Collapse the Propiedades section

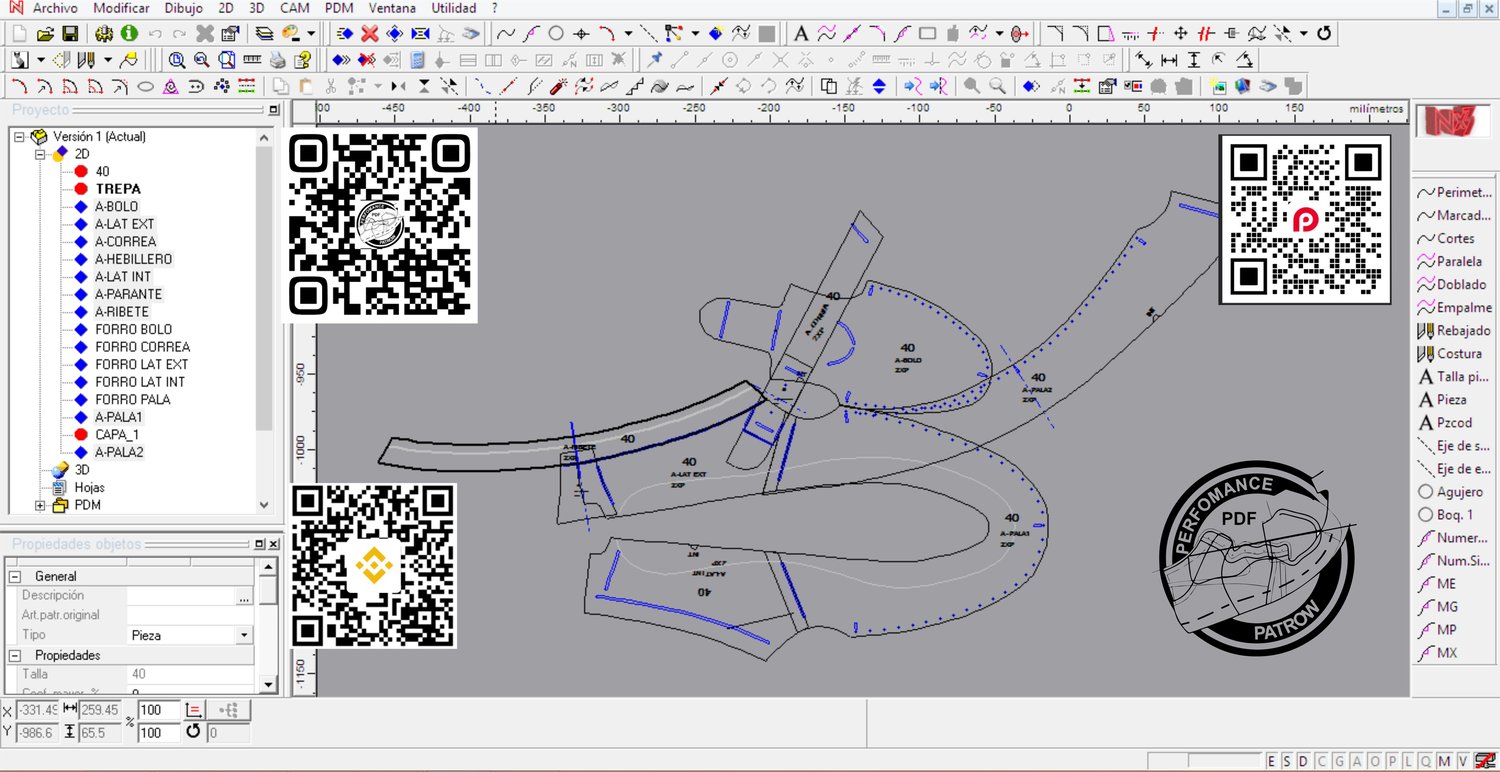pos(15,655)
